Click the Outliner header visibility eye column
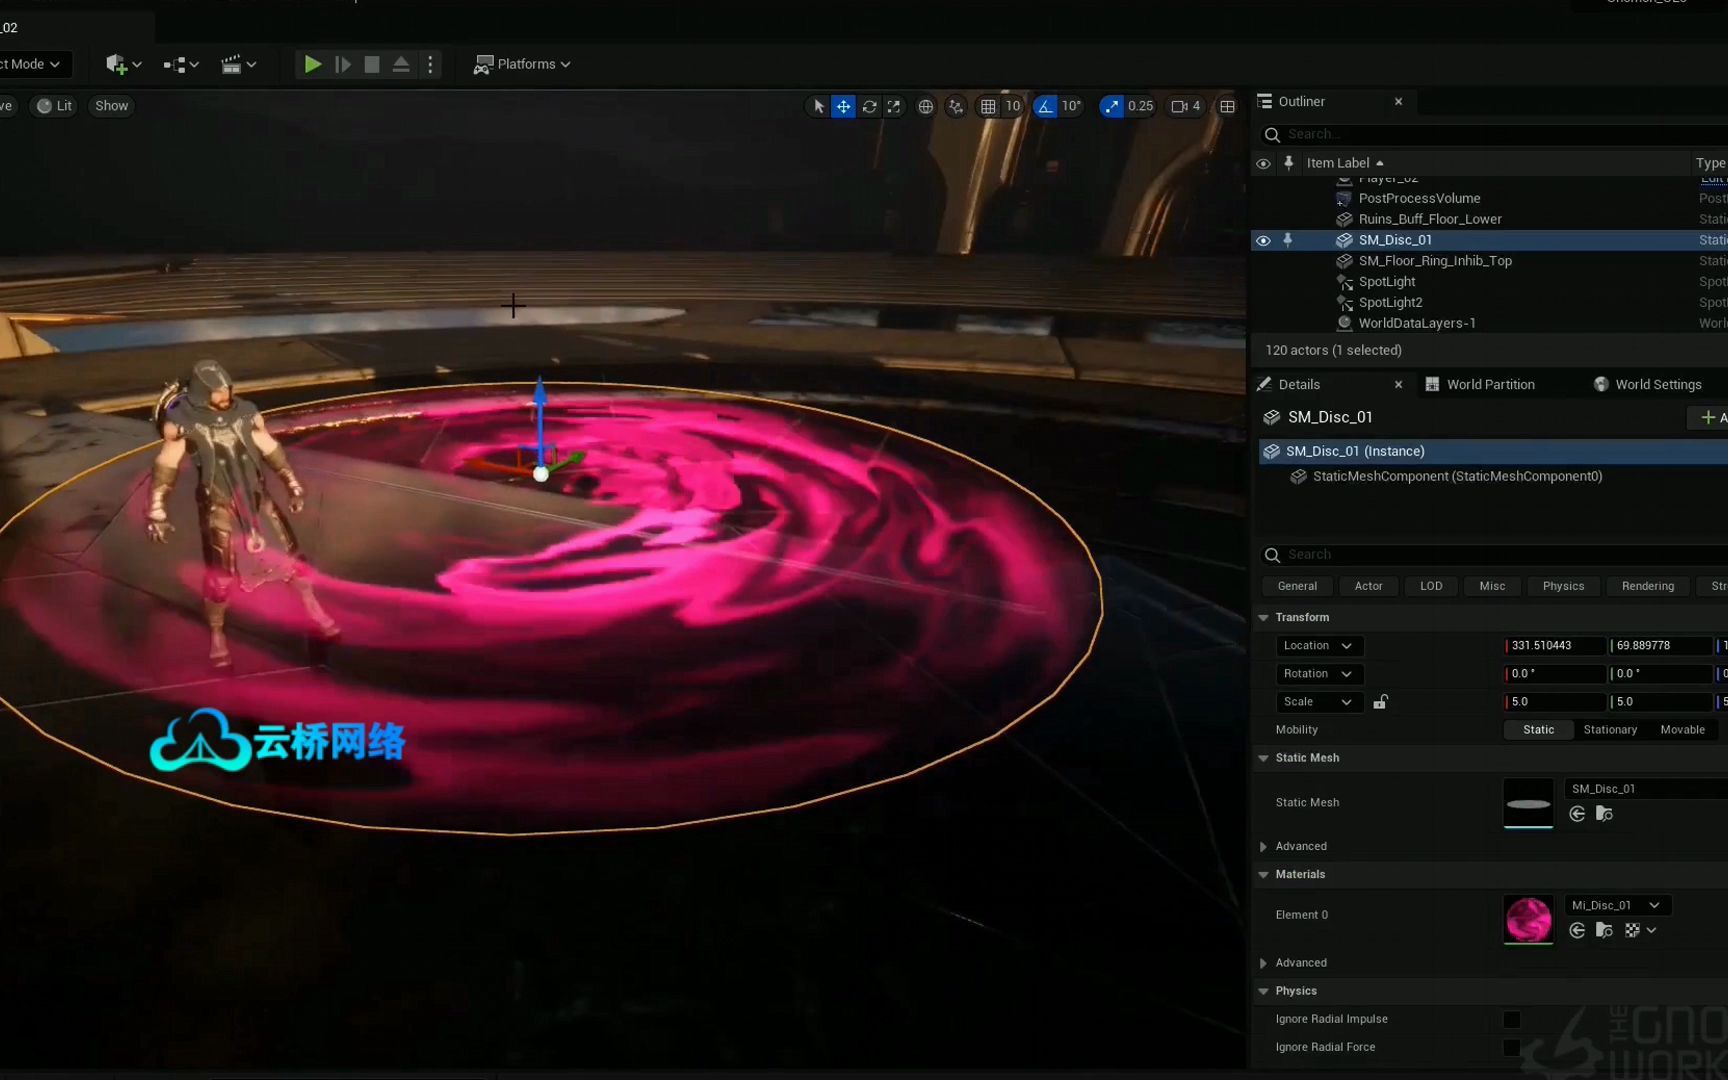 [1263, 163]
